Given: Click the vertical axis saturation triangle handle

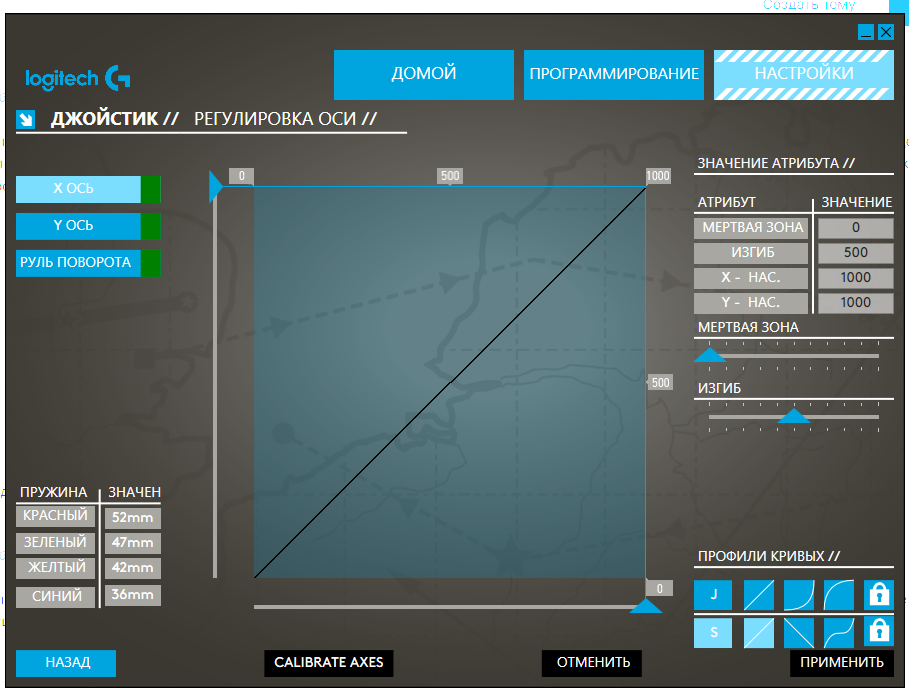Looking at the screenshot, I should [x=216, y=186].
